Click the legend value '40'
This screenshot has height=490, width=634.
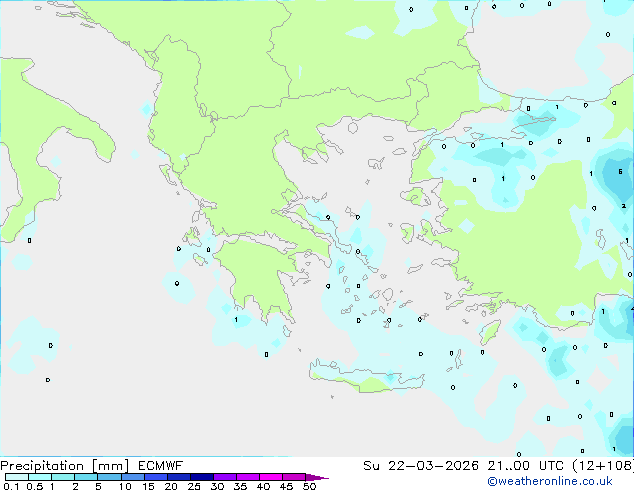(x=263, y=486)
